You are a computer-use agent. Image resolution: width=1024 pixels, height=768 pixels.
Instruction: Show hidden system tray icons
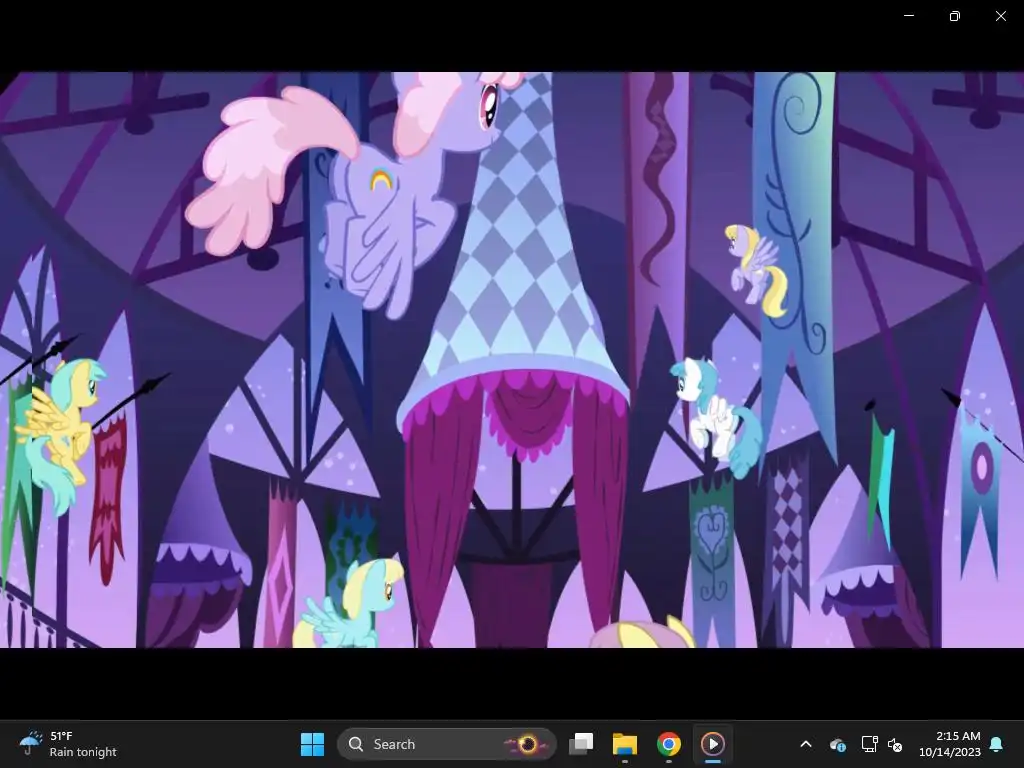(x=806, y=744)
